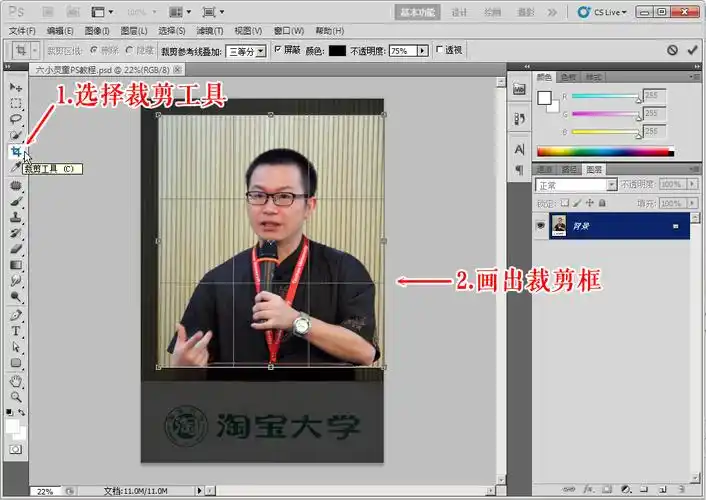Select the Quick Selection tool
Image resolution: width=706 pixels, height=500 pixels.
coord(16,135)
